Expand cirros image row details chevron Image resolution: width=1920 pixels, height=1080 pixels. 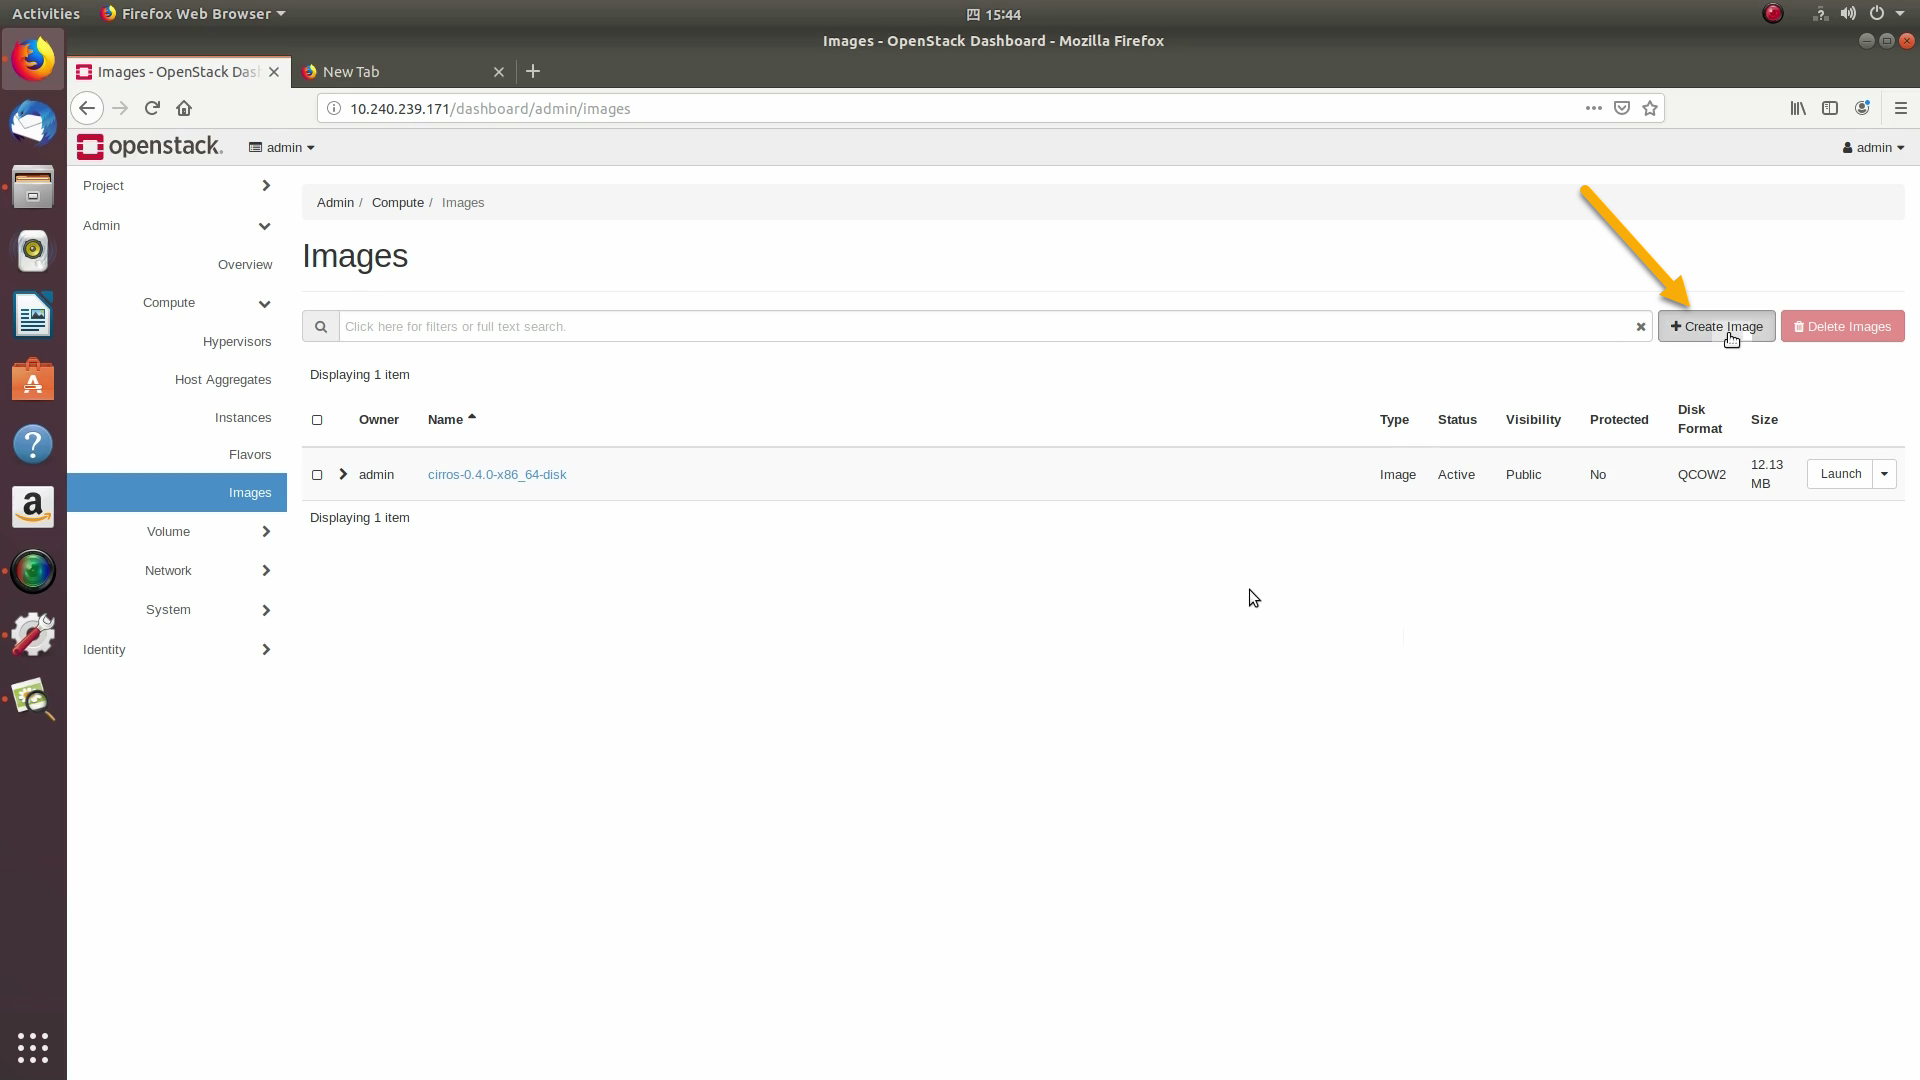point(343,474)
